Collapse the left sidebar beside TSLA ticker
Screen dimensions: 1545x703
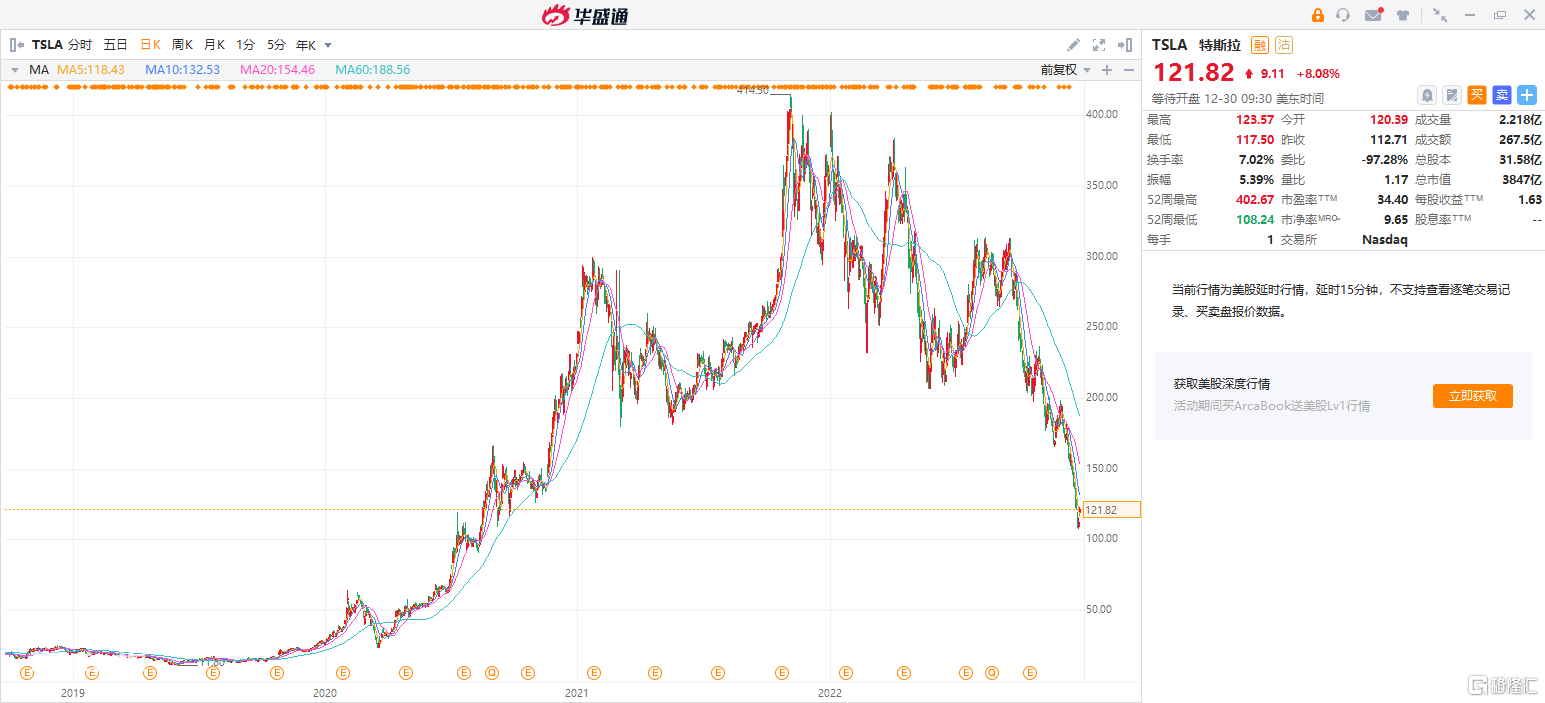(16, 45)
